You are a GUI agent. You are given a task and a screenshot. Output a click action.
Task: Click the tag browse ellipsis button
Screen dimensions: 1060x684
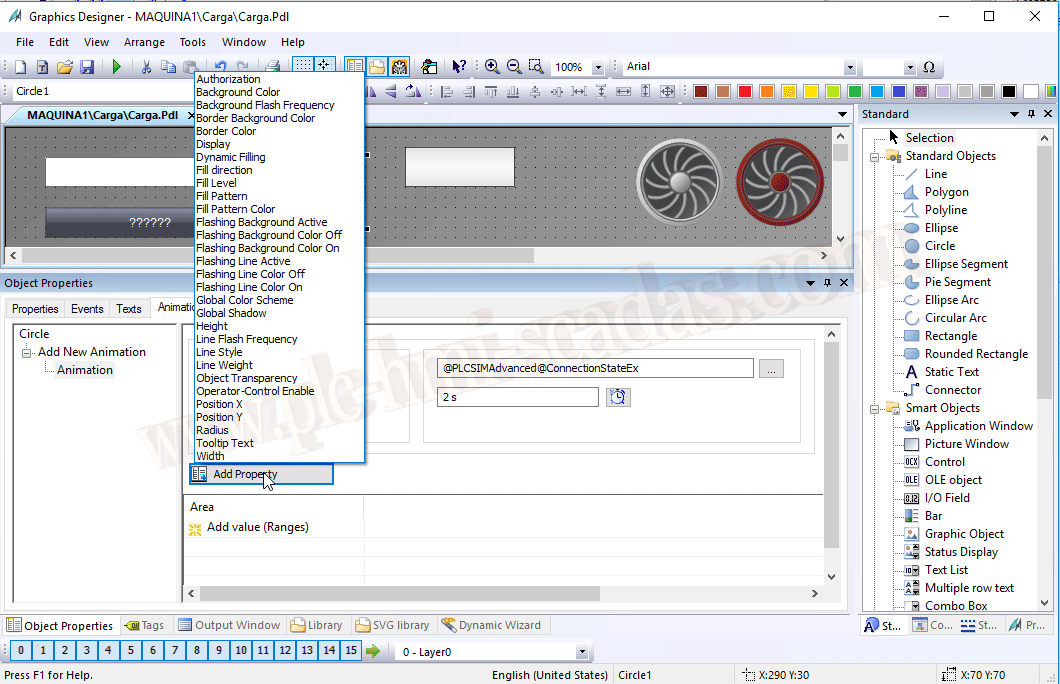pyautogui.click(x=771, y=368)
